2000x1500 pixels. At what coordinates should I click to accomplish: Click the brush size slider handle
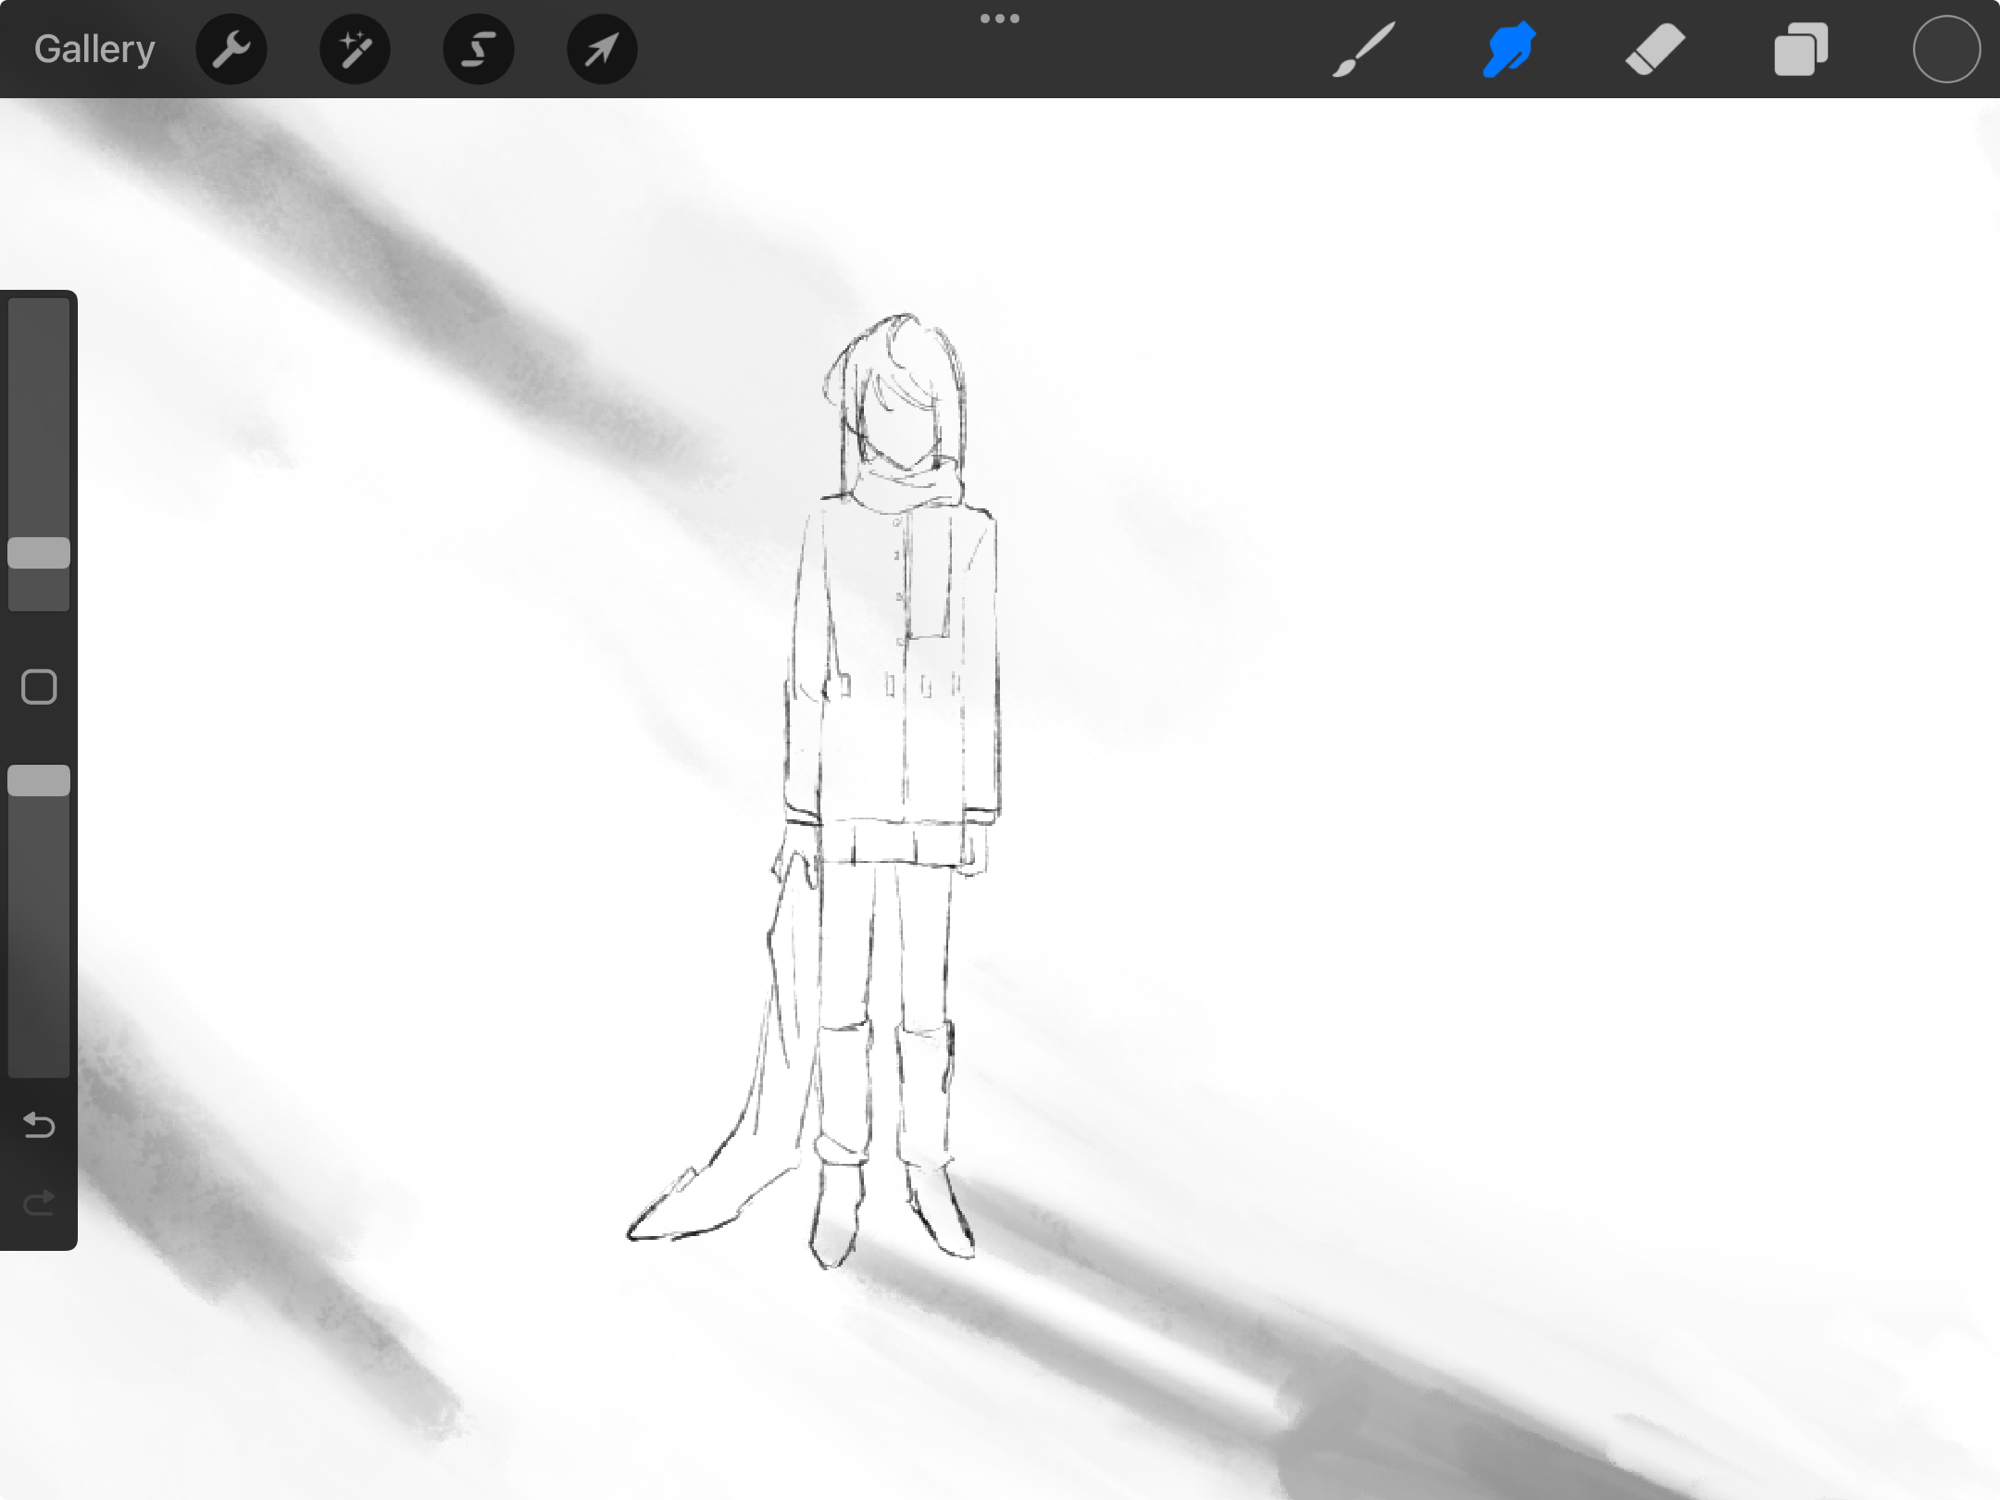[x=39, y=553]
